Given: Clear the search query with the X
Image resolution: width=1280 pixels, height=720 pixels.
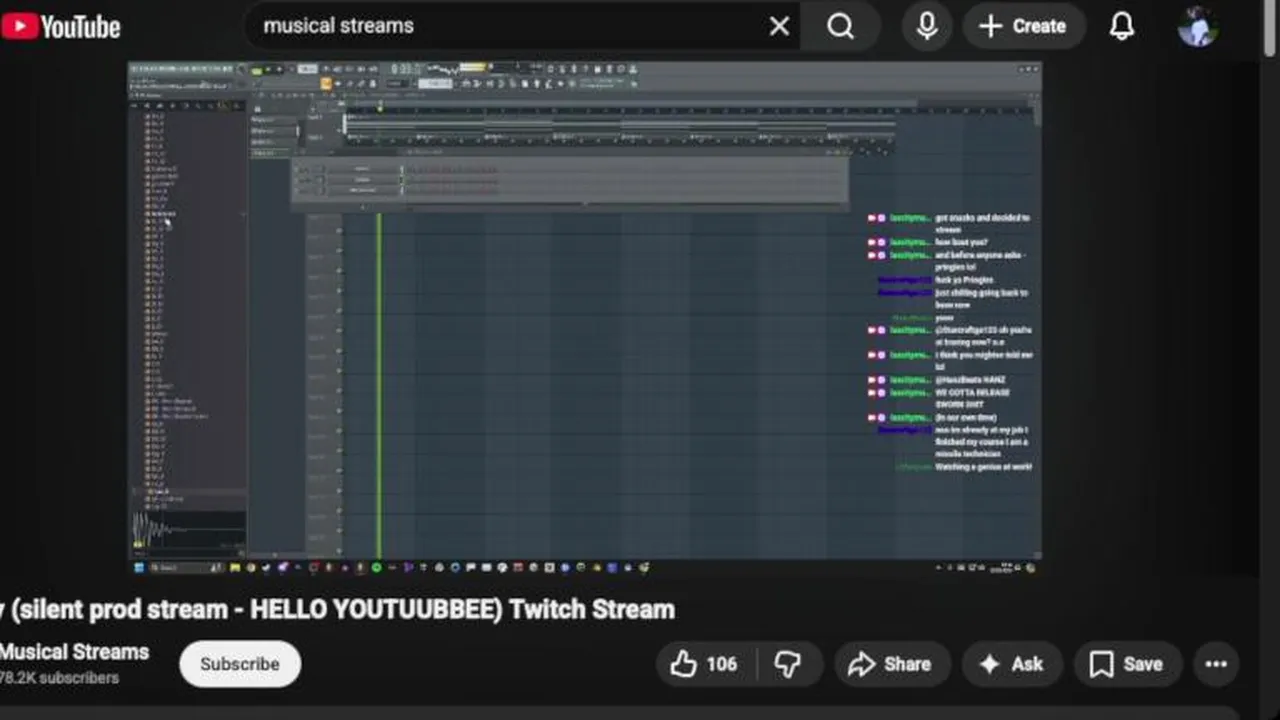Looking at the screenshot, I should pyautogui.click(x=779, y=27).
